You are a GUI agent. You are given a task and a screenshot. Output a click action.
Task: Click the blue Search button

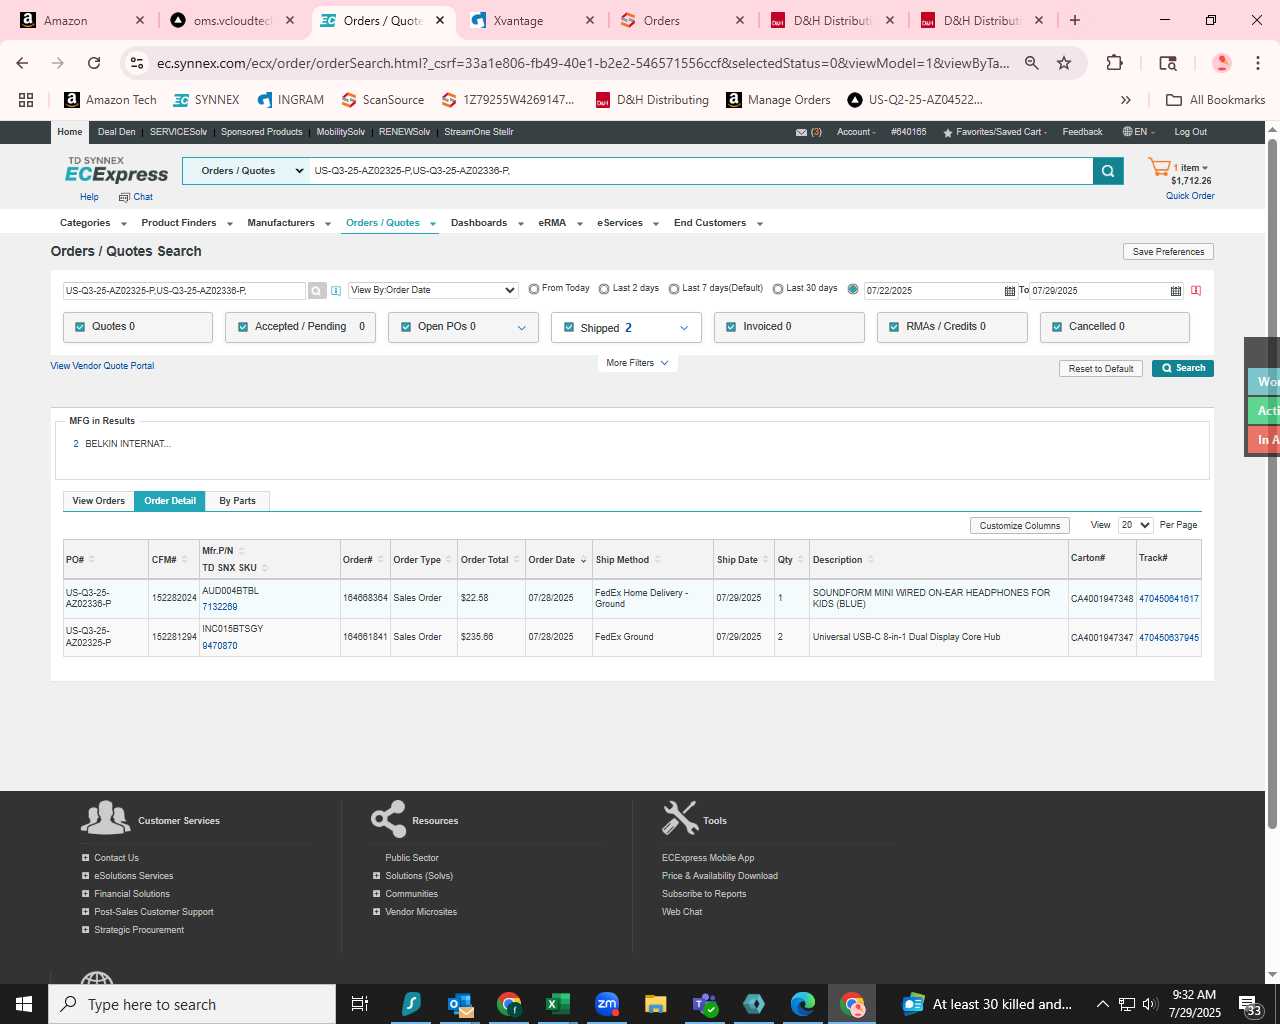tap(1183, 368)
